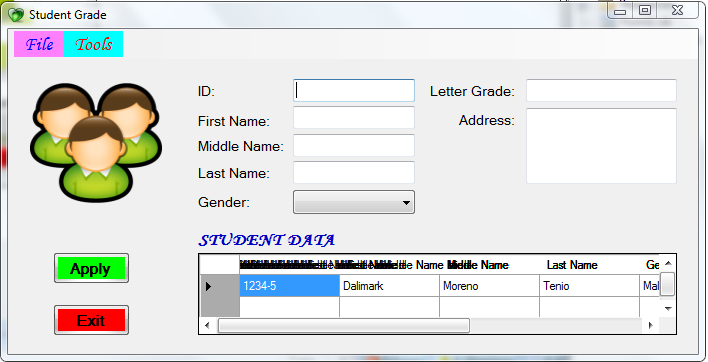The height and width of the screenshot is (362, 708).
Task: Select the 1234-5 cell in grid
Action: (289, 286)
